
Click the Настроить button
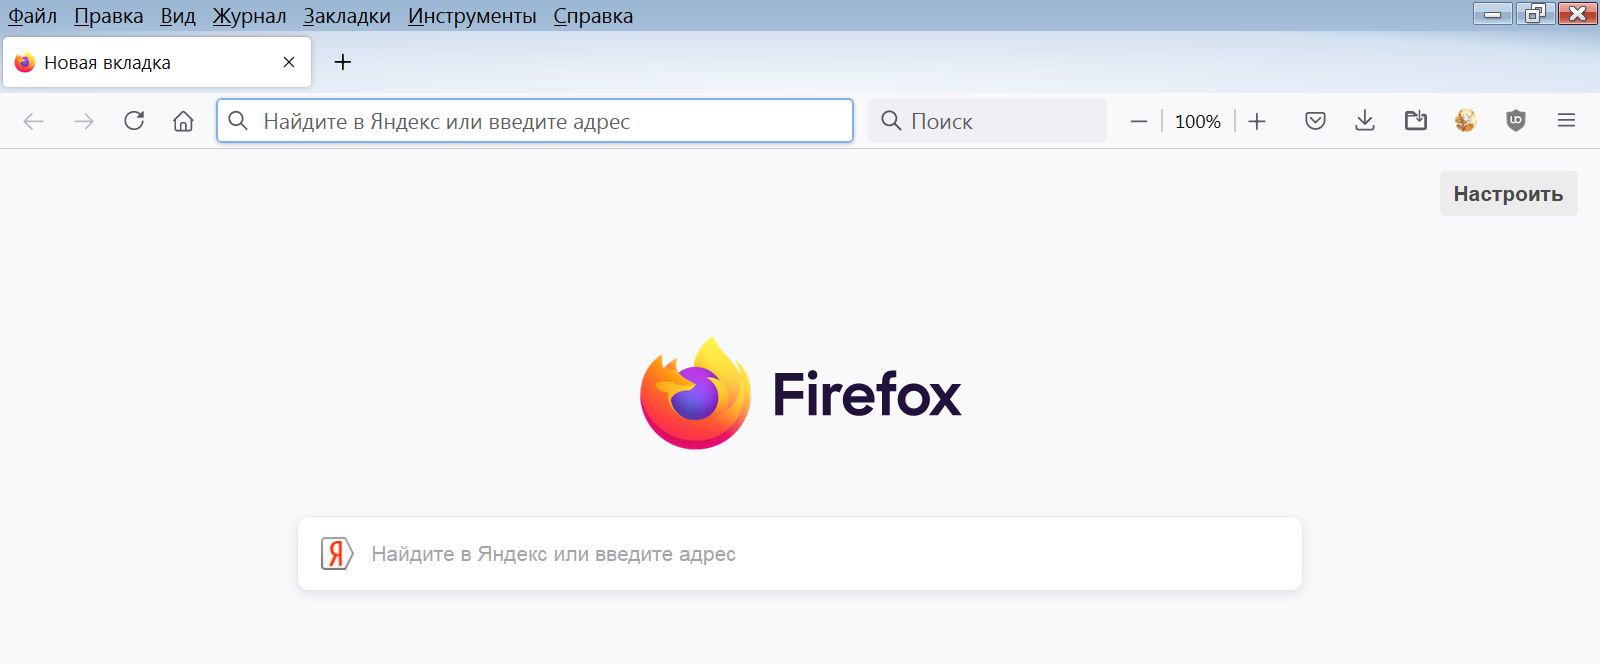pos(1508,194)
